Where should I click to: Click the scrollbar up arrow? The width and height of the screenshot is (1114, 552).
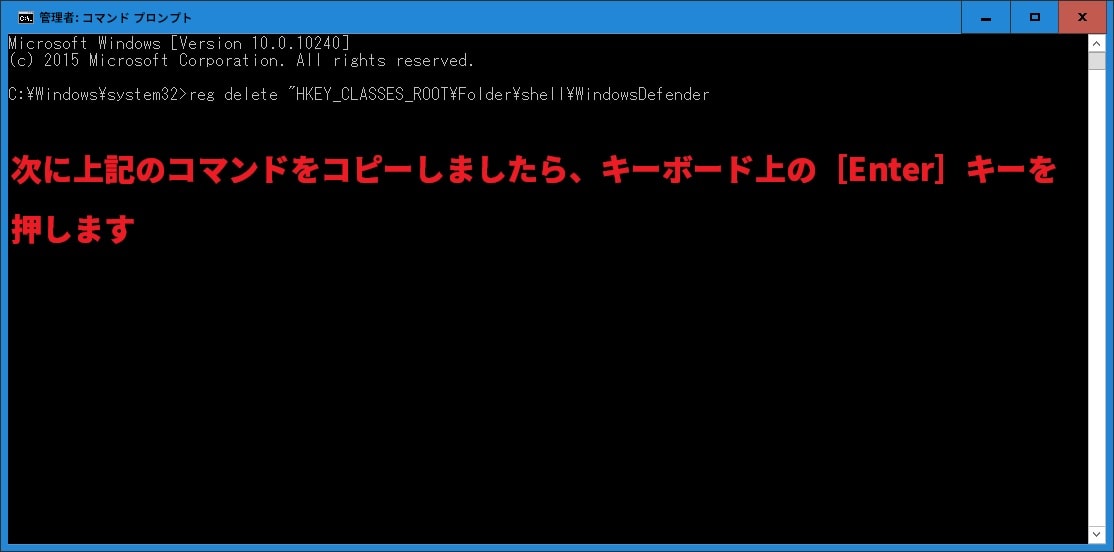(x=1096, y=43)
